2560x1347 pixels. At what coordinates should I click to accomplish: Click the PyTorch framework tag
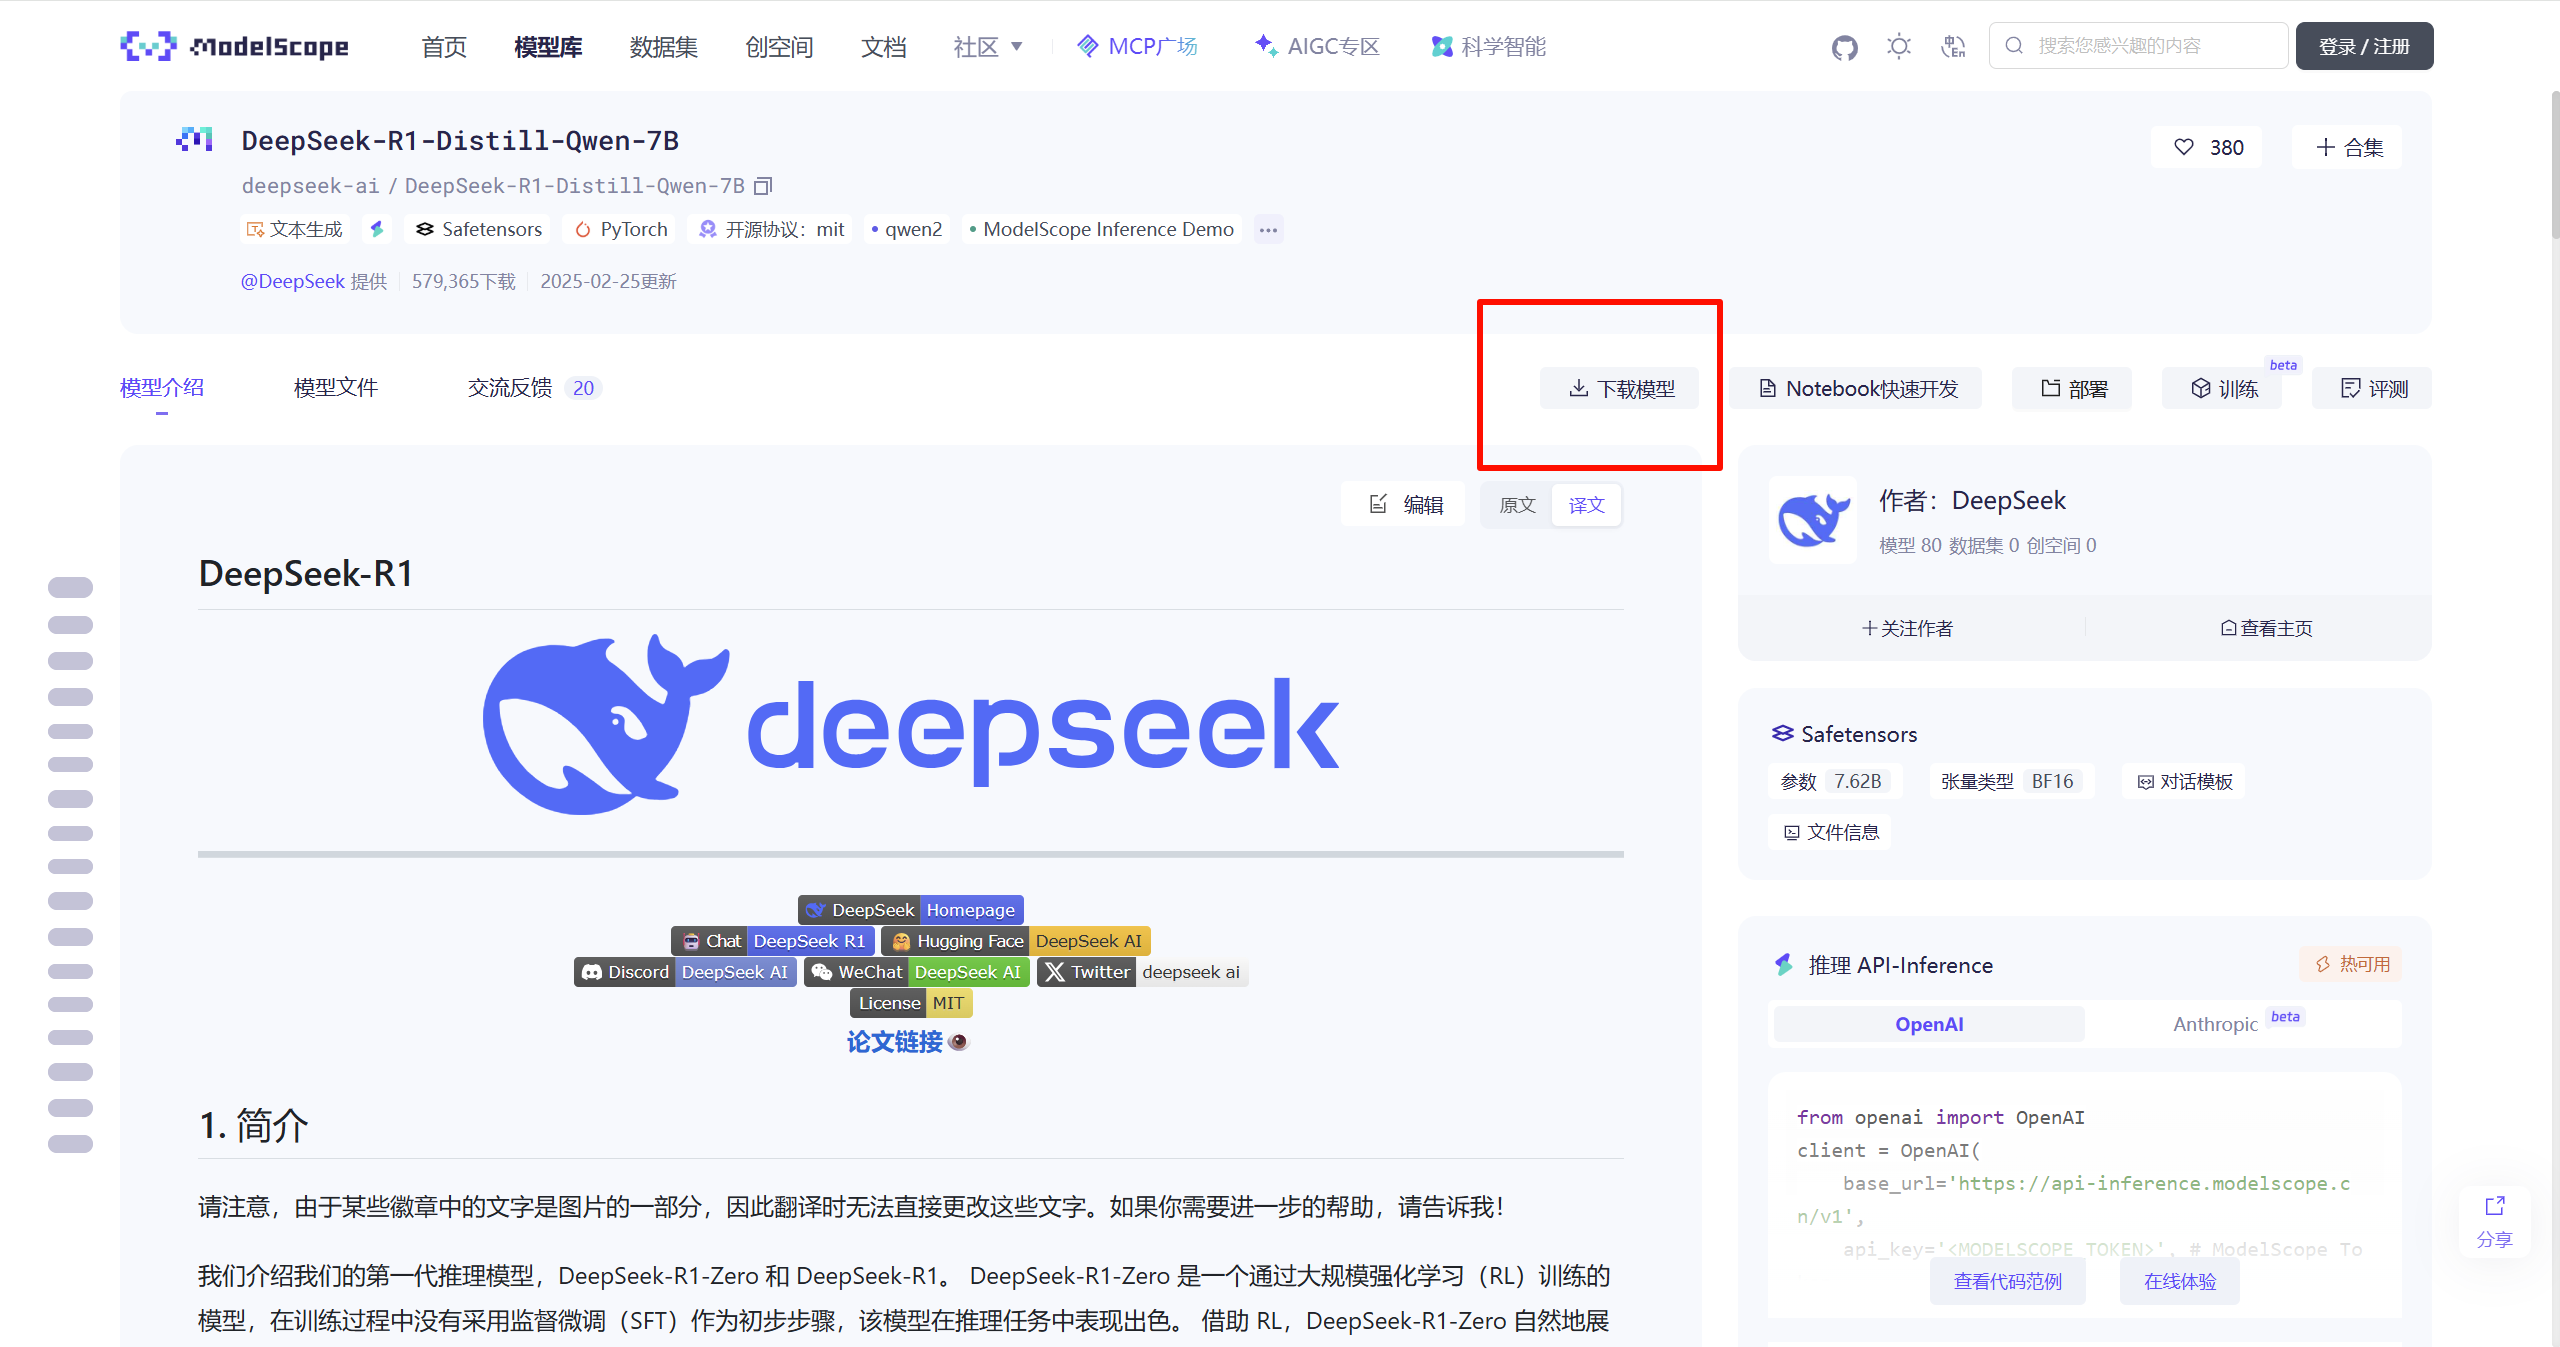coord(621,229)
